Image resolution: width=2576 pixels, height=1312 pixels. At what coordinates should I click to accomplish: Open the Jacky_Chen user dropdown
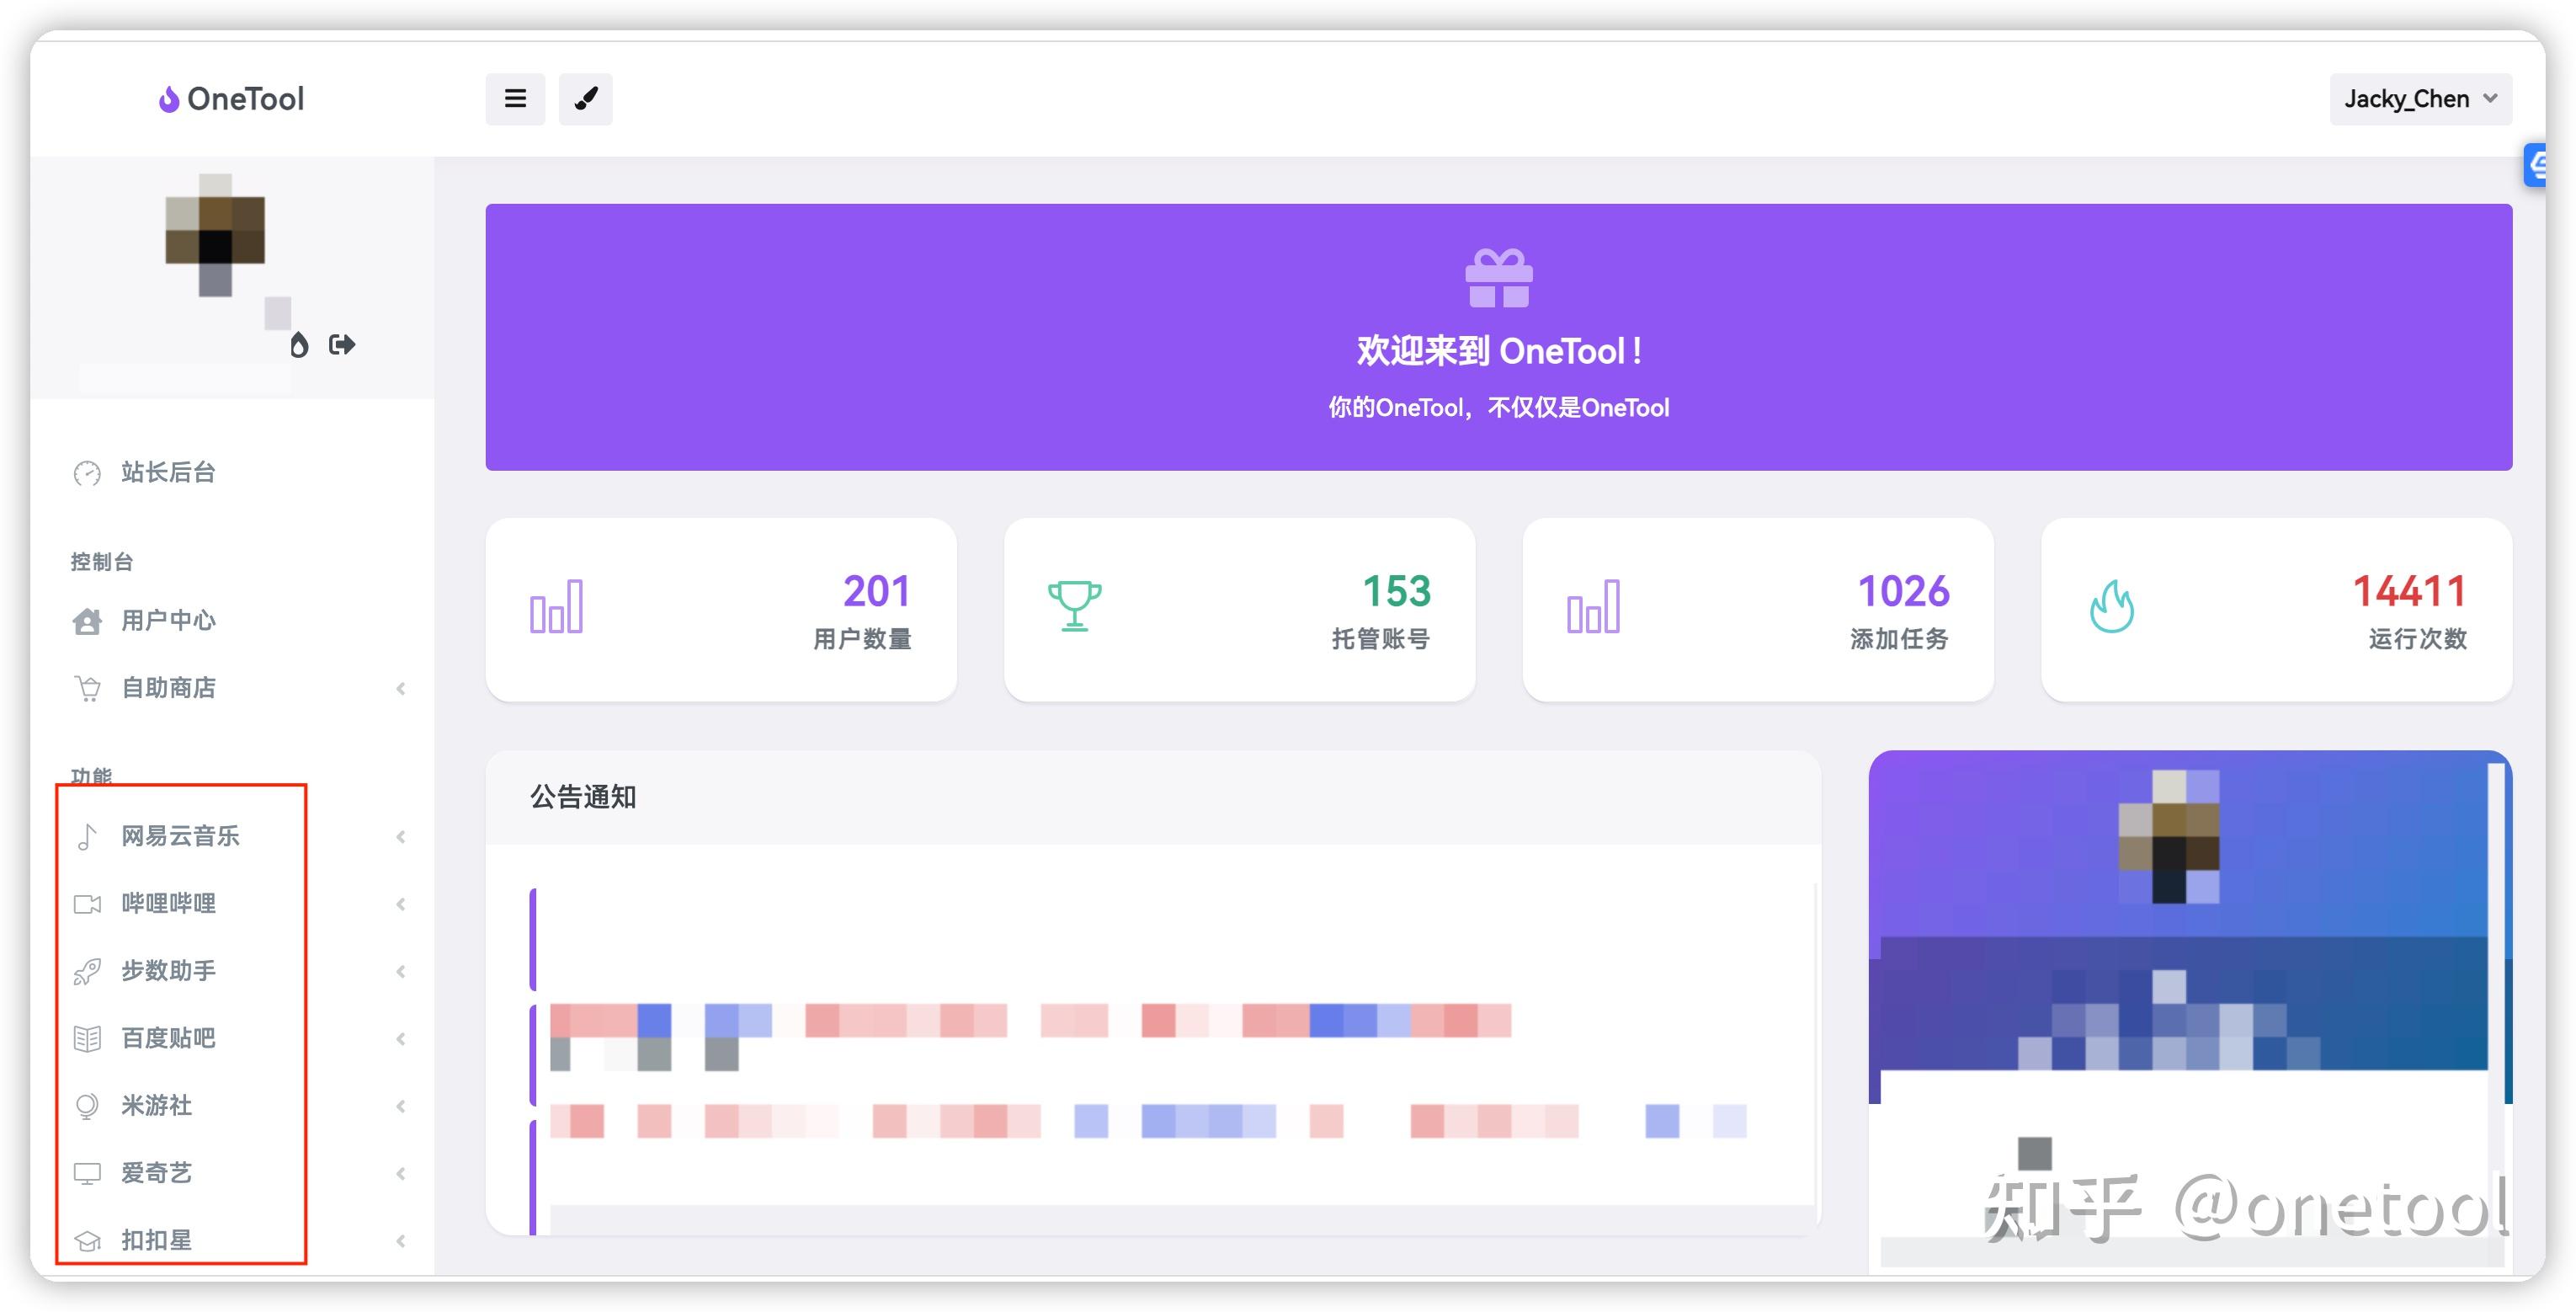tap(2420, 99)
